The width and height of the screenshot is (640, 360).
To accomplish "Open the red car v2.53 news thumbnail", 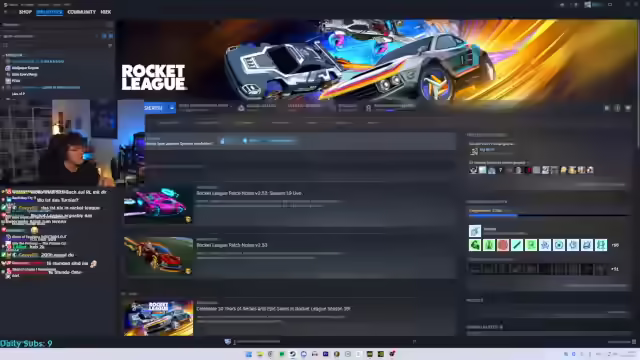I will click(158, 256).
